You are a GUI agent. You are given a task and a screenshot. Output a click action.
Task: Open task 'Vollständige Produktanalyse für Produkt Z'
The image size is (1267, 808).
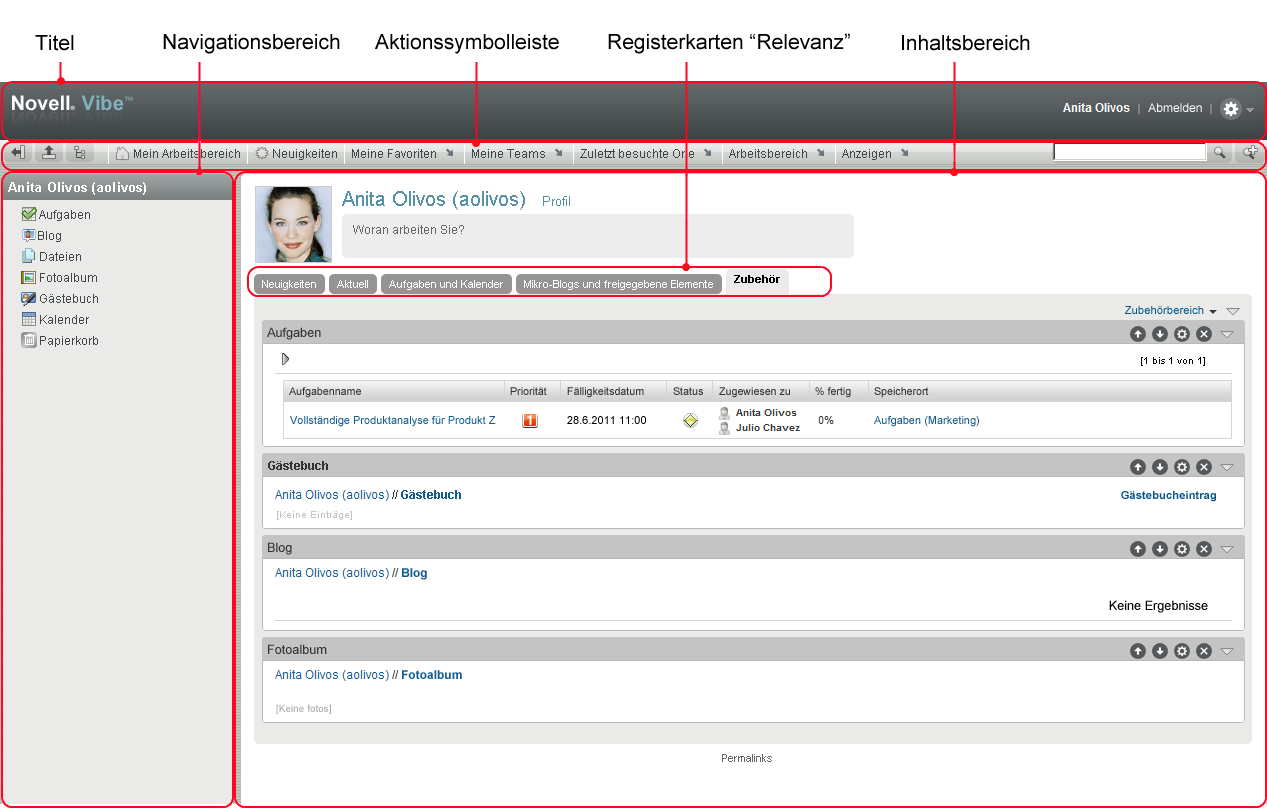point(393,420)
